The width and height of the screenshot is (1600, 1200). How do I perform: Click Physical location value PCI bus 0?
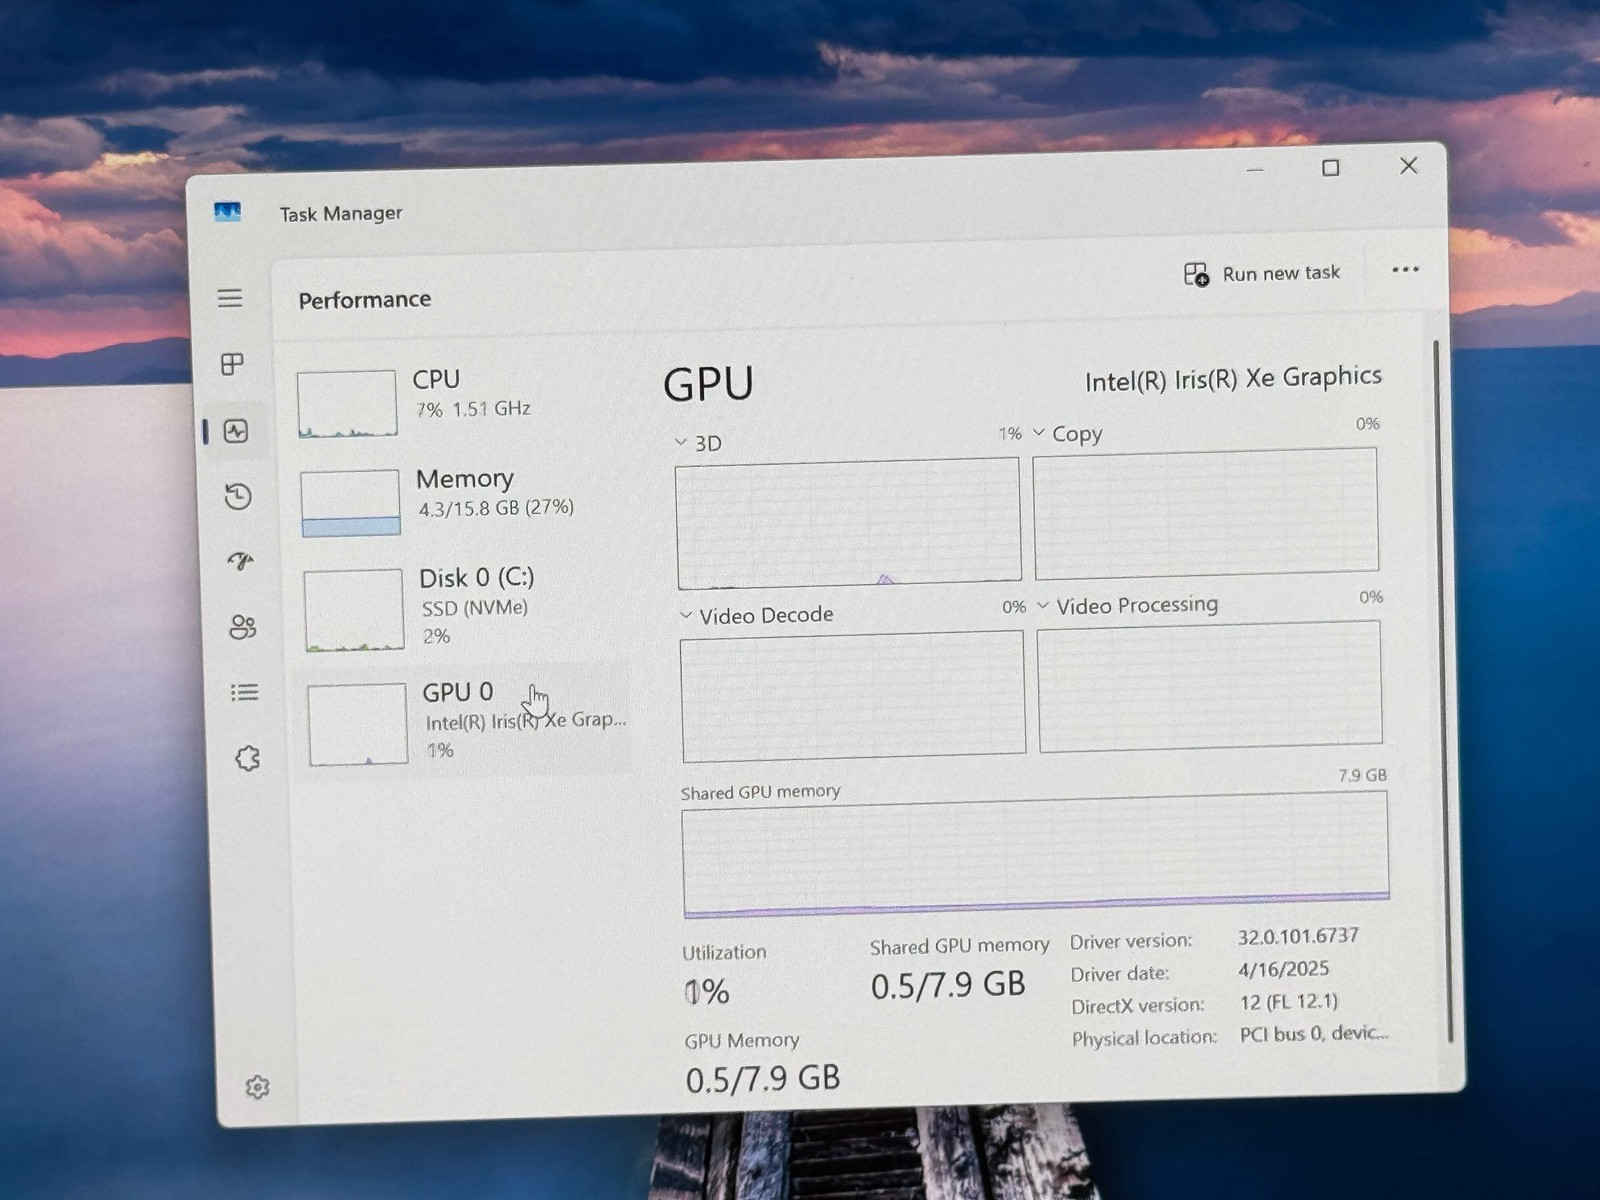tap(1314, 1034)
